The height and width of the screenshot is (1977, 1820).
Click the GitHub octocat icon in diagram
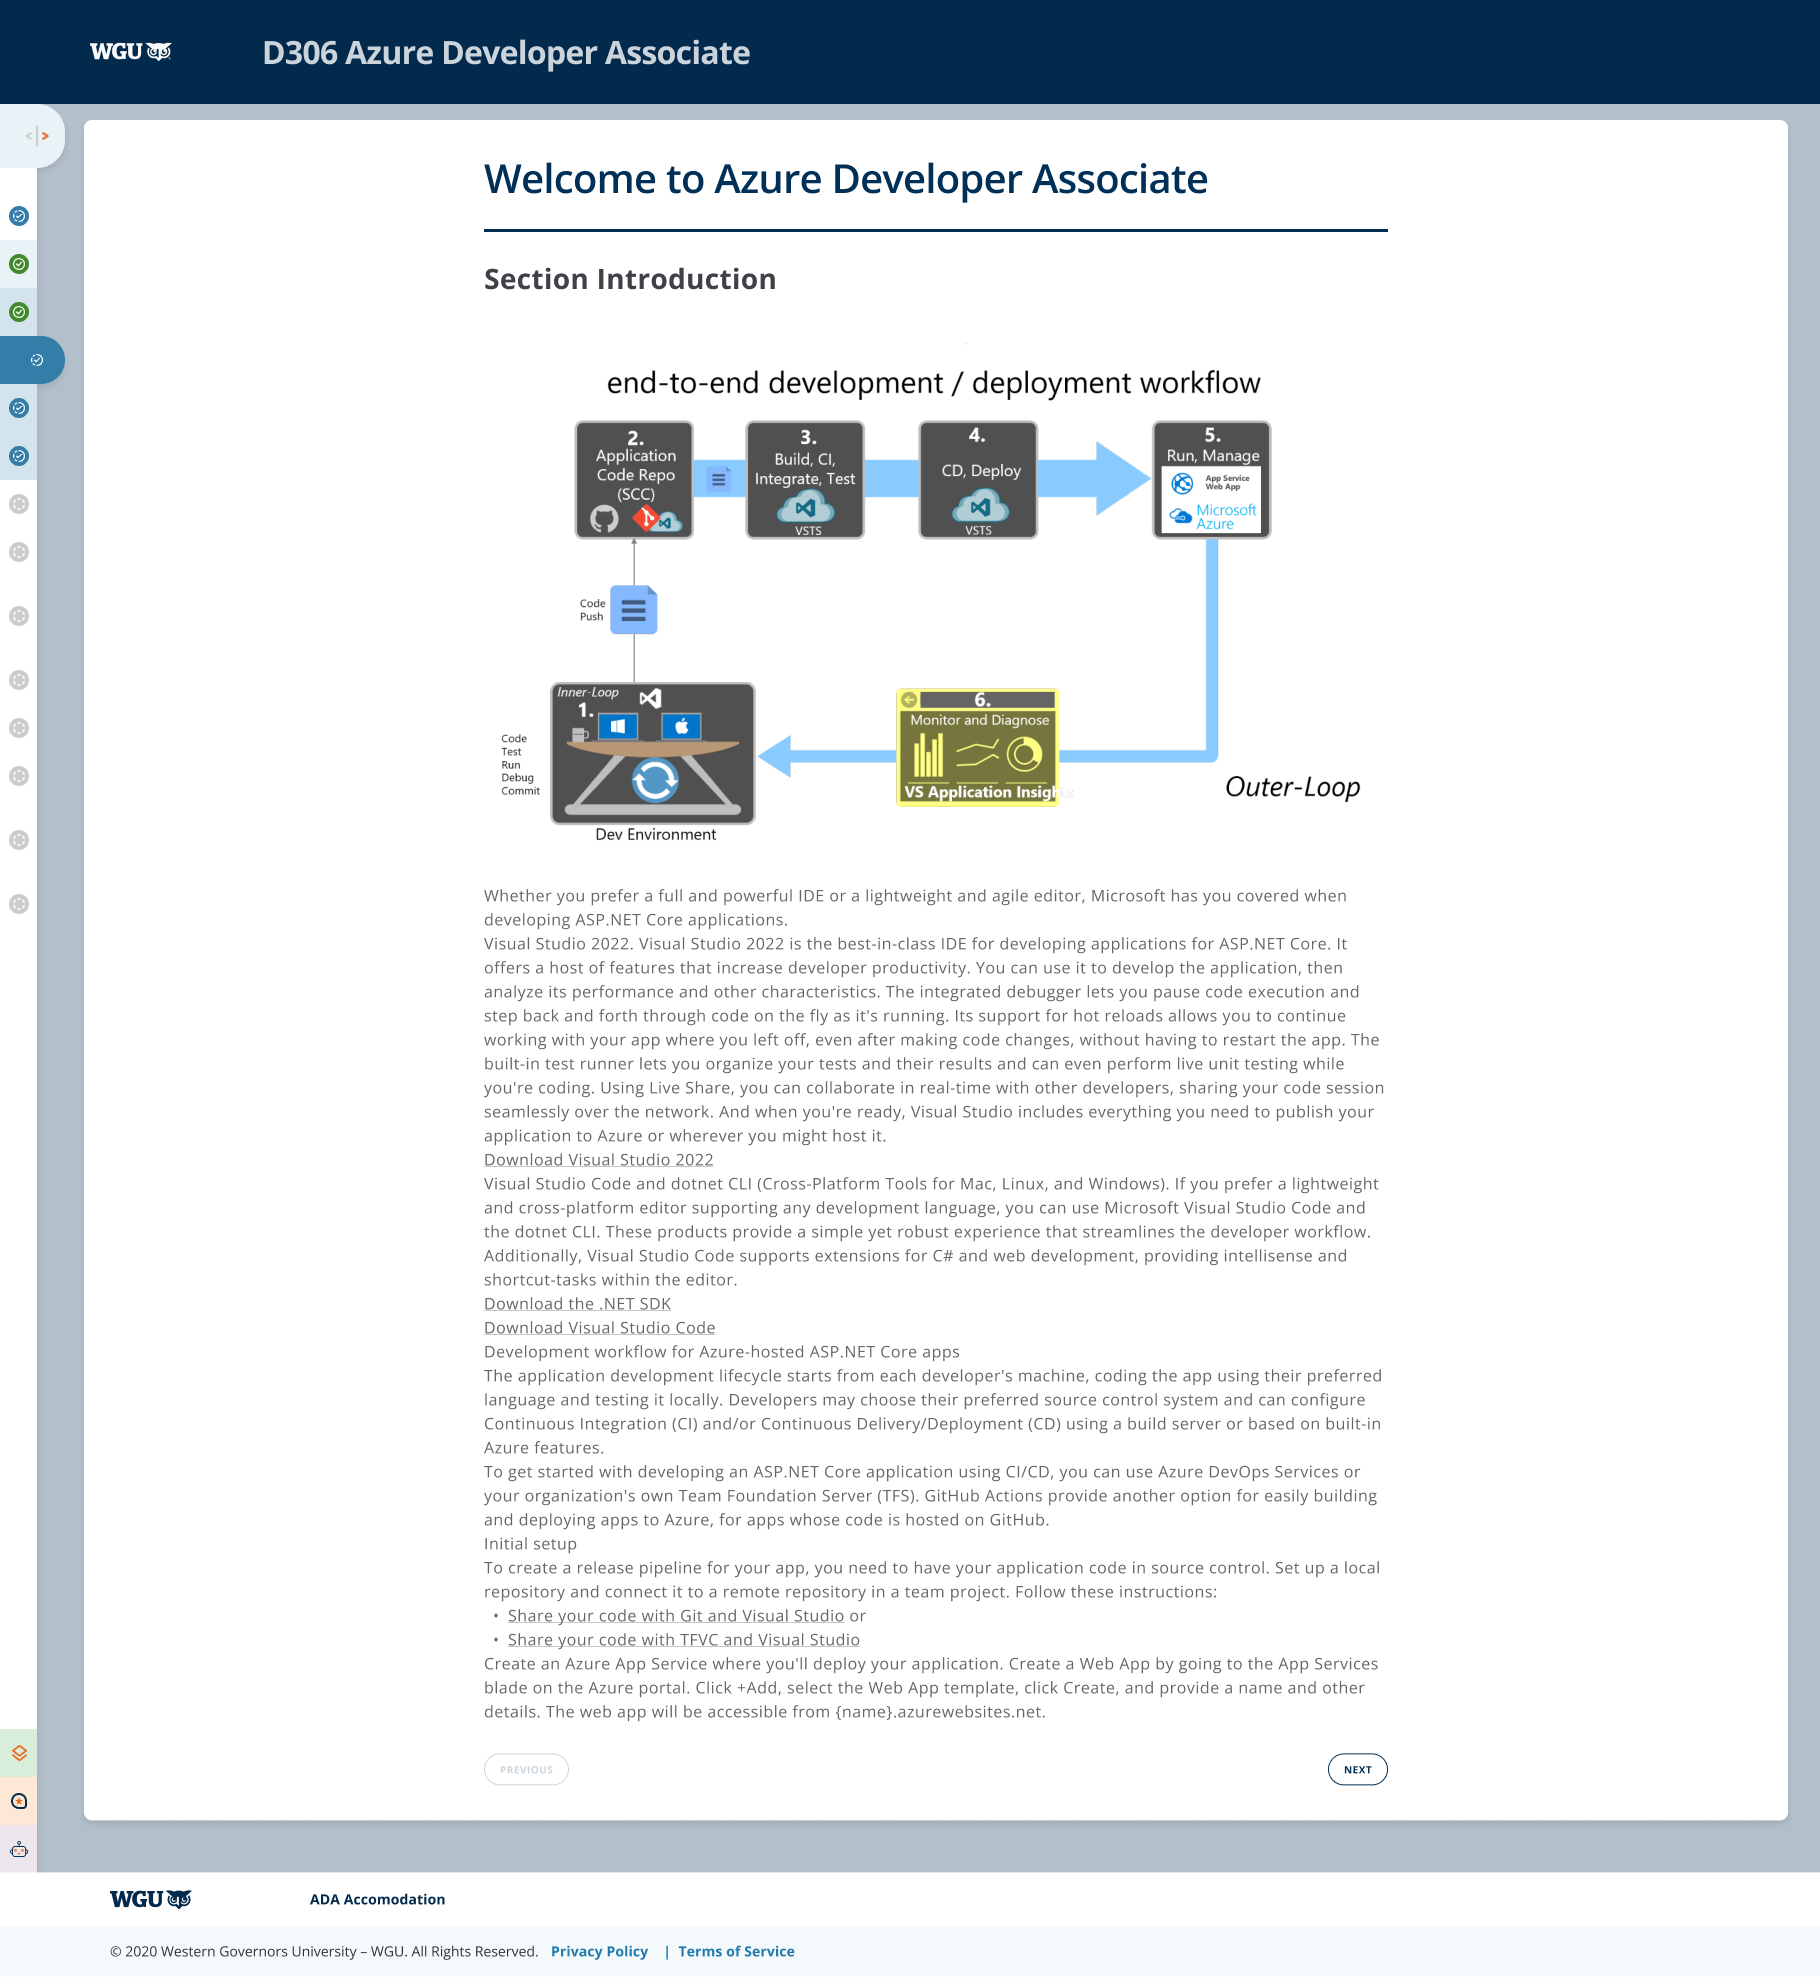pos(604,519)
